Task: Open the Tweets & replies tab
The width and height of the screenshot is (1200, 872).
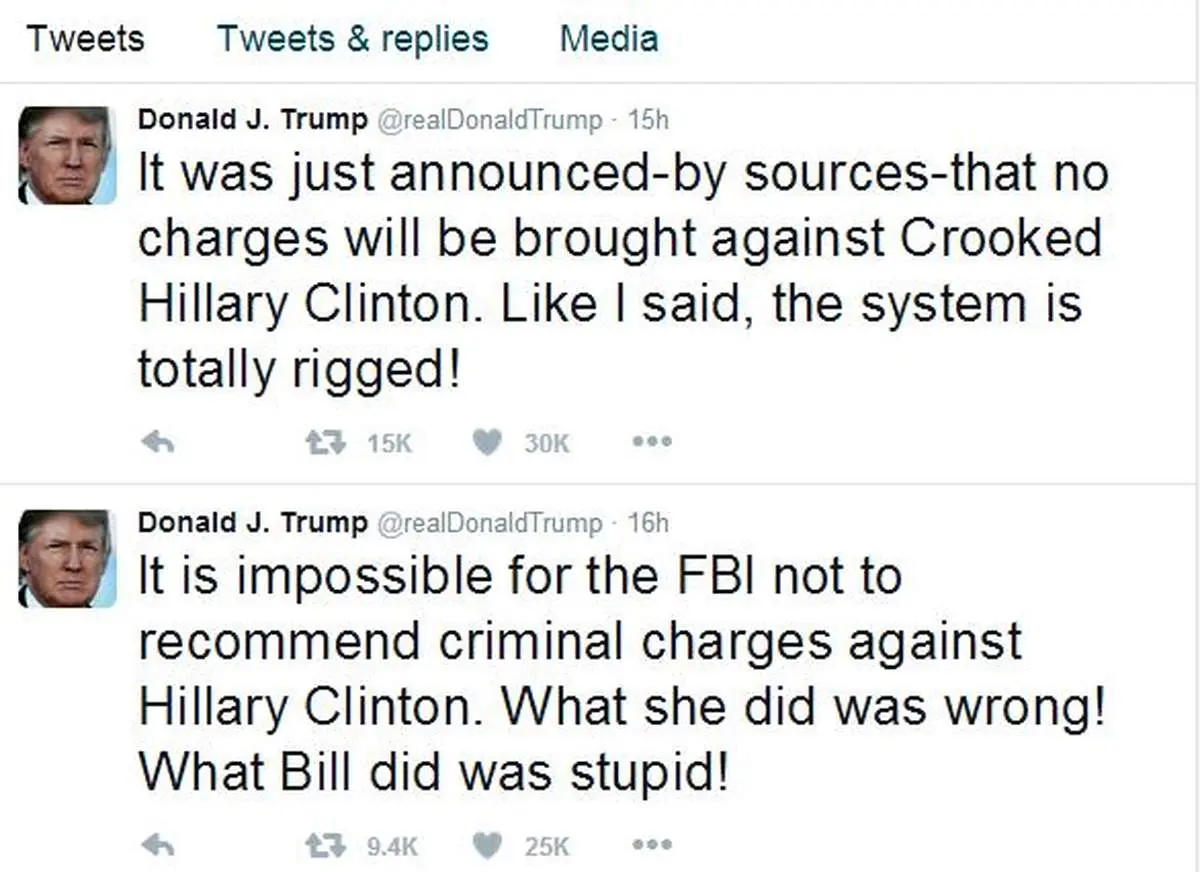Action: [353, 39]
